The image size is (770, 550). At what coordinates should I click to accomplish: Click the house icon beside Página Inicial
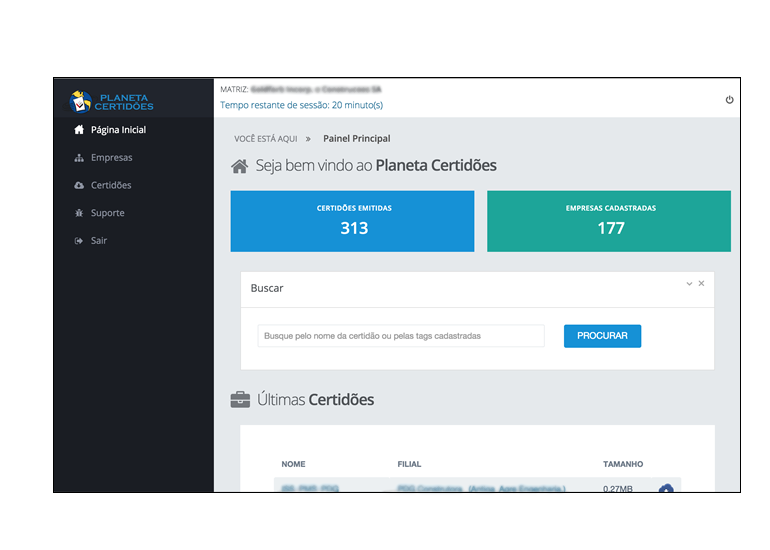click(79, 130)
